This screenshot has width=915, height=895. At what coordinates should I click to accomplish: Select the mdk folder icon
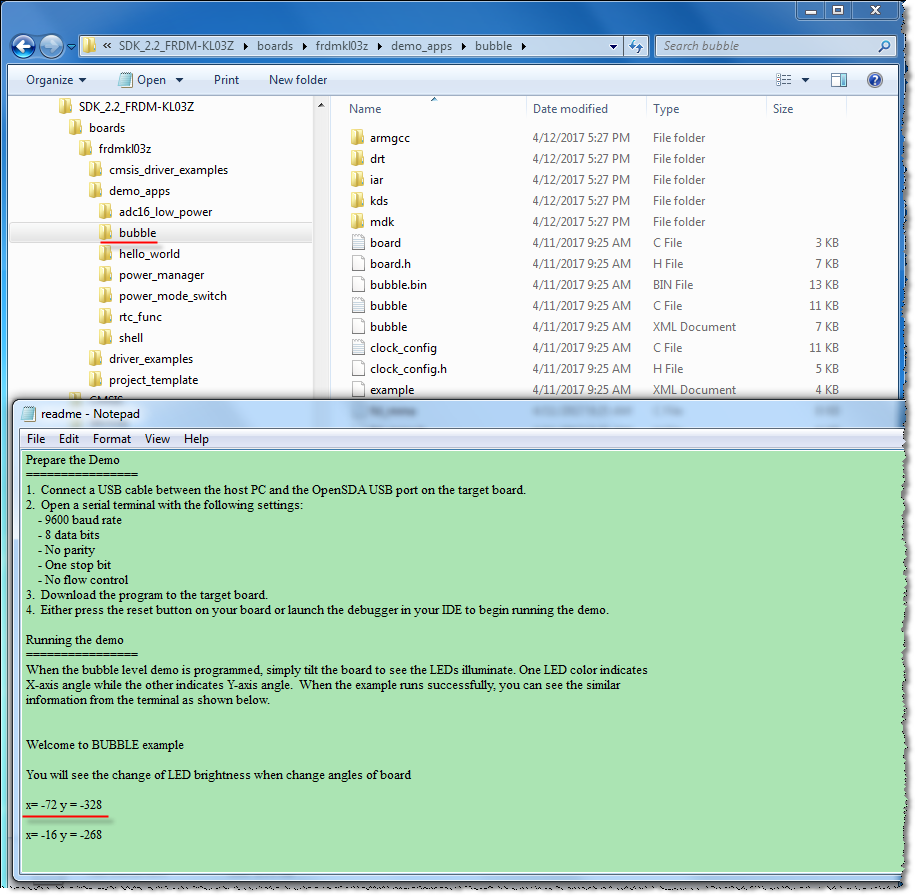358,222
